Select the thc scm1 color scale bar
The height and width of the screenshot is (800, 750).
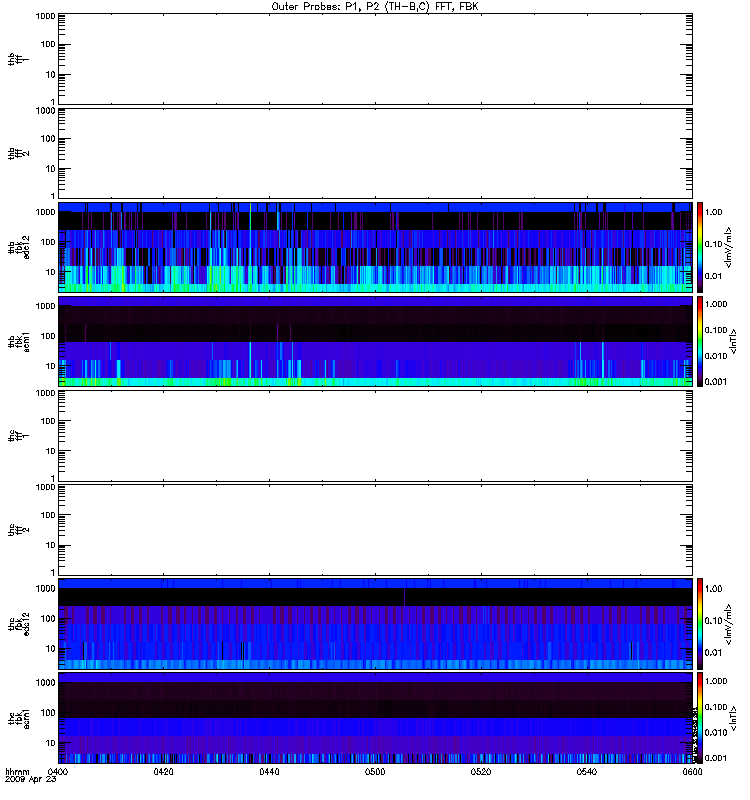[700, 718]
